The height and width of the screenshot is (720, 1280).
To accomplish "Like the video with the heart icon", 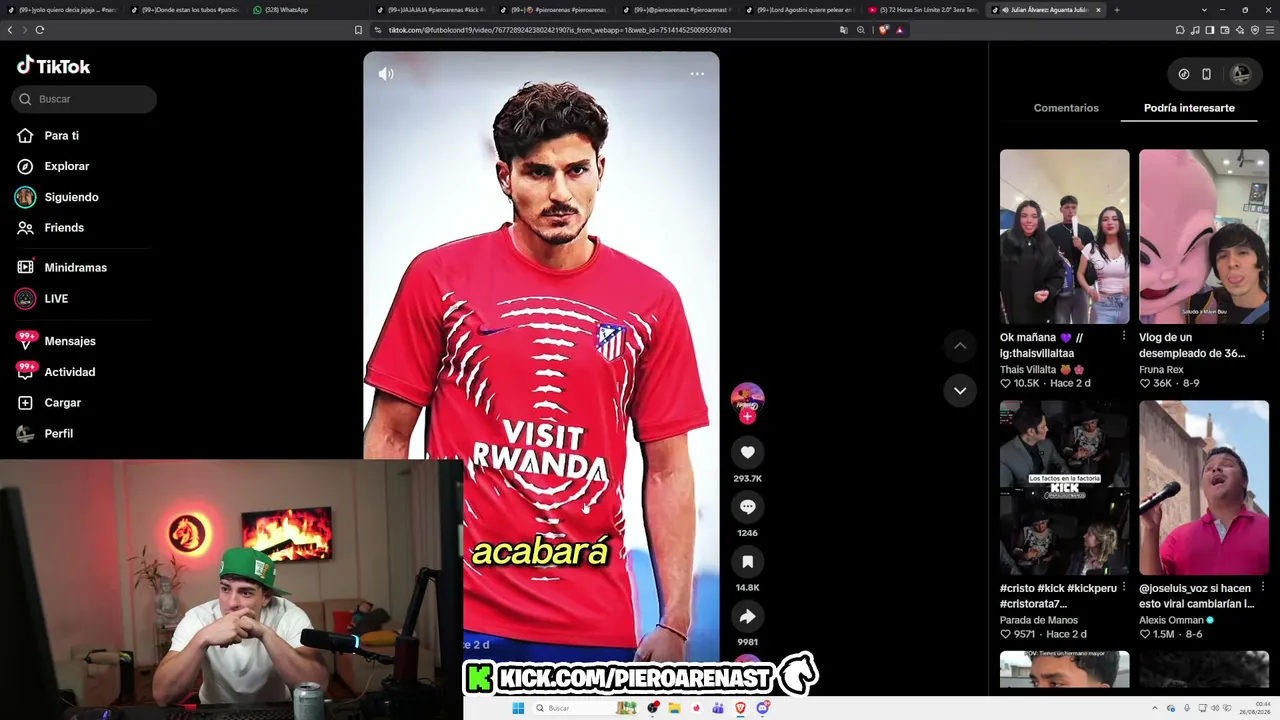I will click(x=747, y=452).
